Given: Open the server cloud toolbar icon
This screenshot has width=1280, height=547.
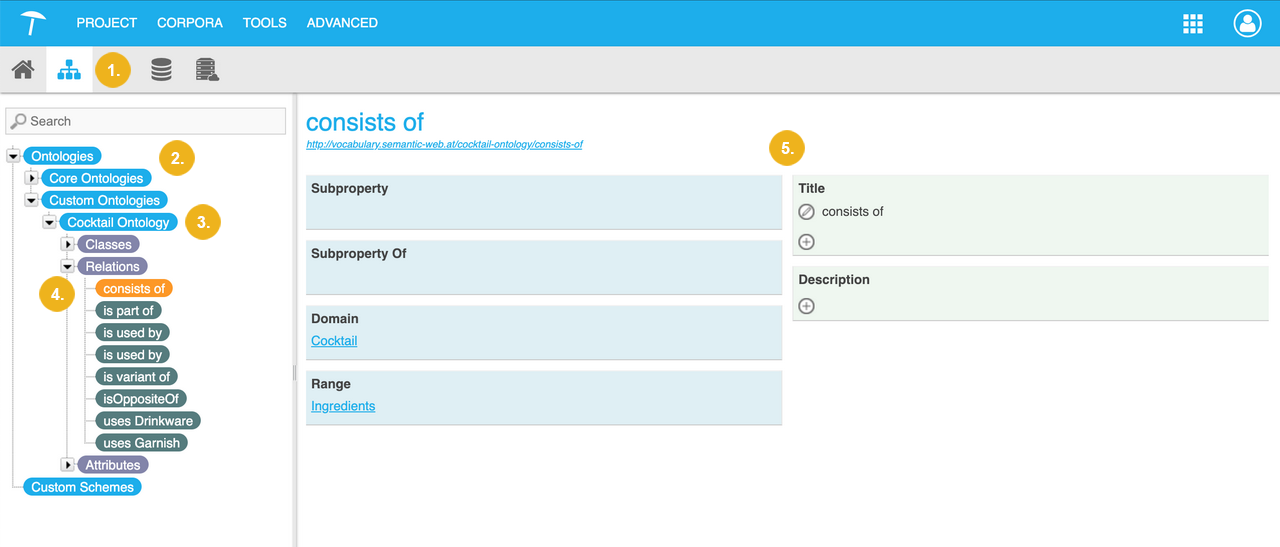Looking at the screenshot, I should coord(207,70).
